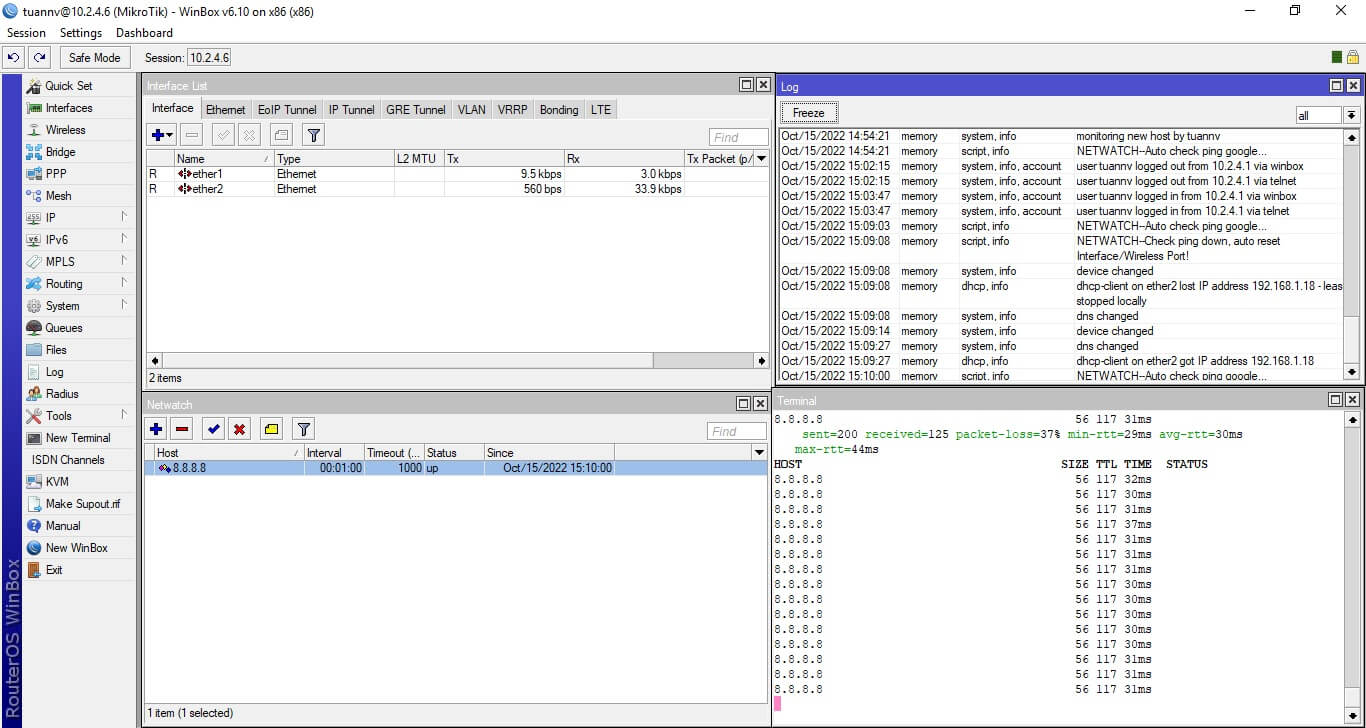The height and width of the screenshot is (728, 1366).
Task: Open the Mesh sidebar entry
Action: click(x=58, y=196)
